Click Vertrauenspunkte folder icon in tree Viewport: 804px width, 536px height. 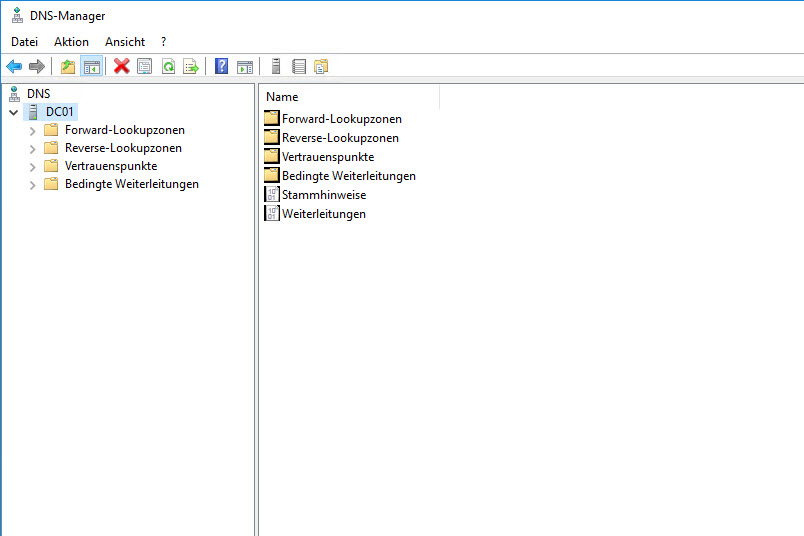51,166
